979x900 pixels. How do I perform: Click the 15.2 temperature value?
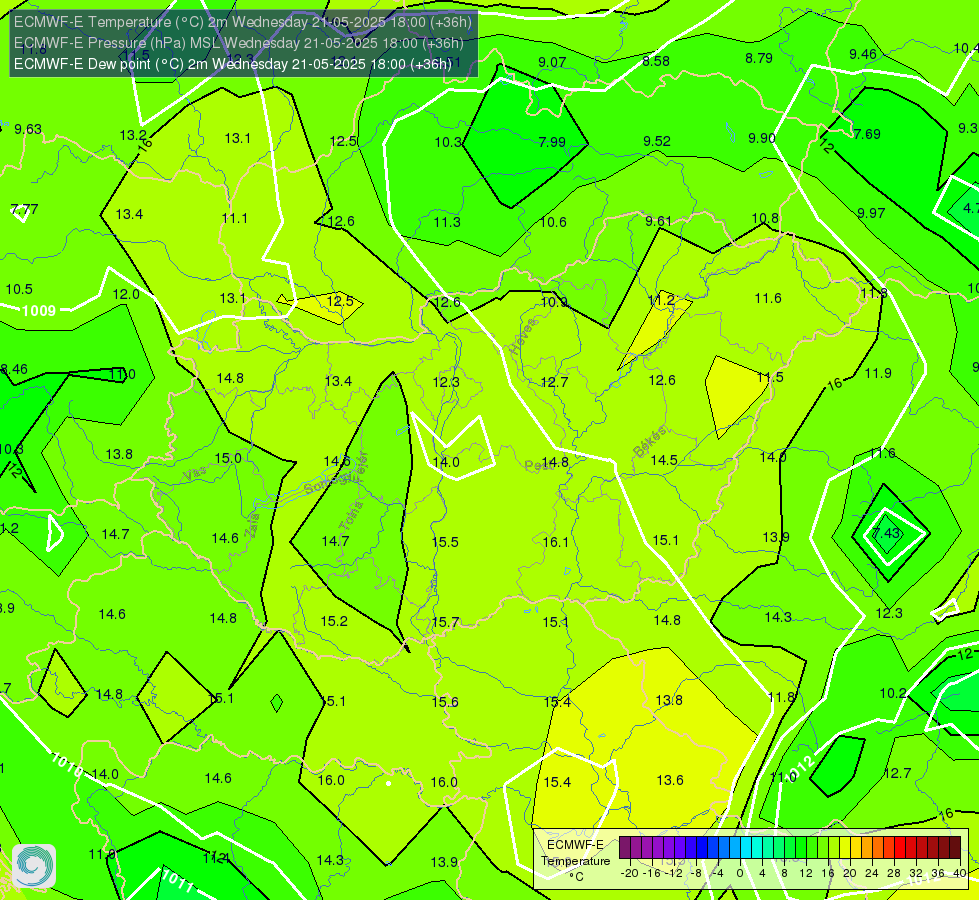(x=334, y=621)
